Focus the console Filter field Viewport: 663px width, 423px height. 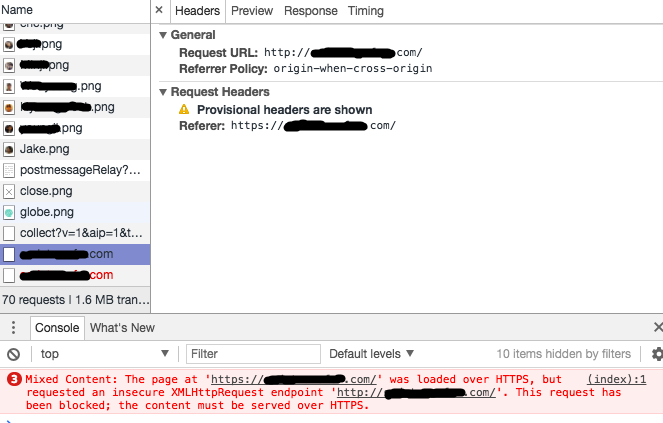pyautogui.click(x=253, y=354)
